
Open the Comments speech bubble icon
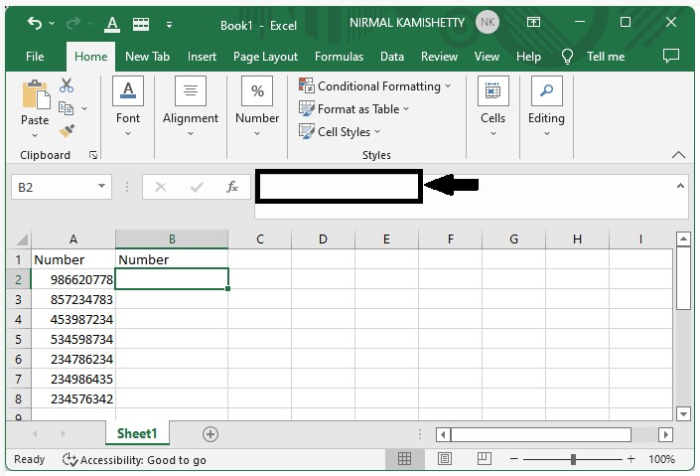point(671,56)
